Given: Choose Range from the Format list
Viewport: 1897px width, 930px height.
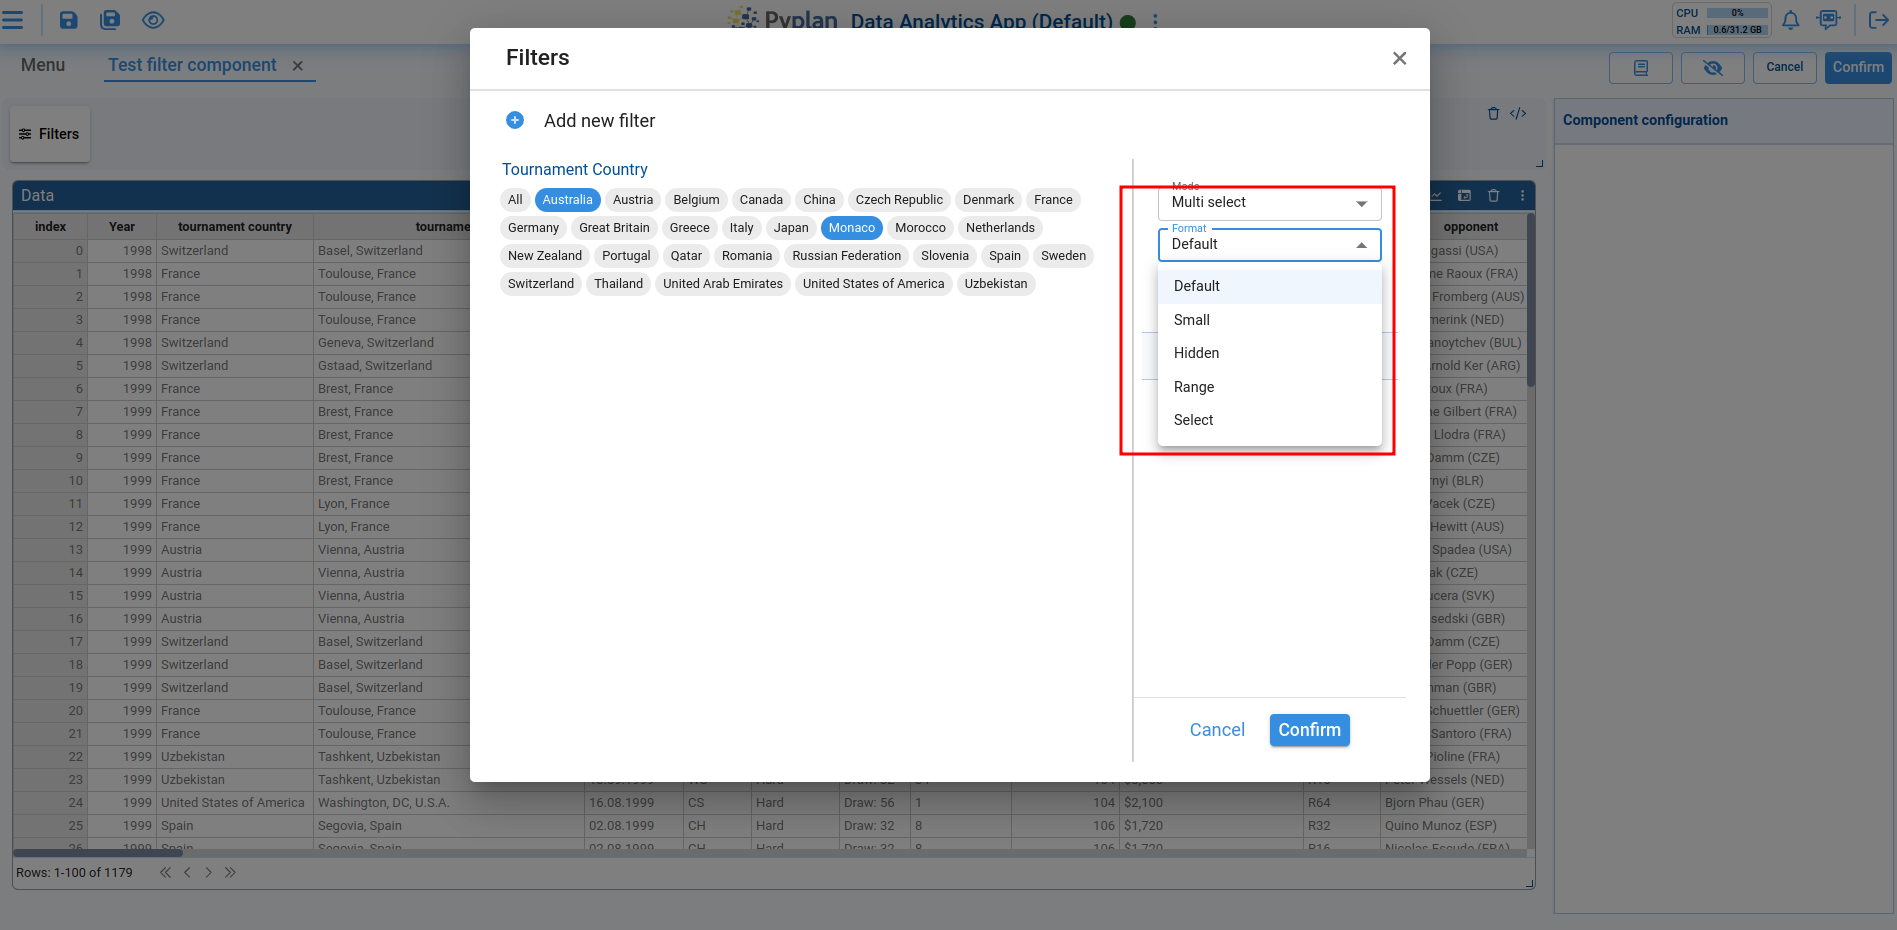Looking at the screenshot, I should click(1194, 387).
